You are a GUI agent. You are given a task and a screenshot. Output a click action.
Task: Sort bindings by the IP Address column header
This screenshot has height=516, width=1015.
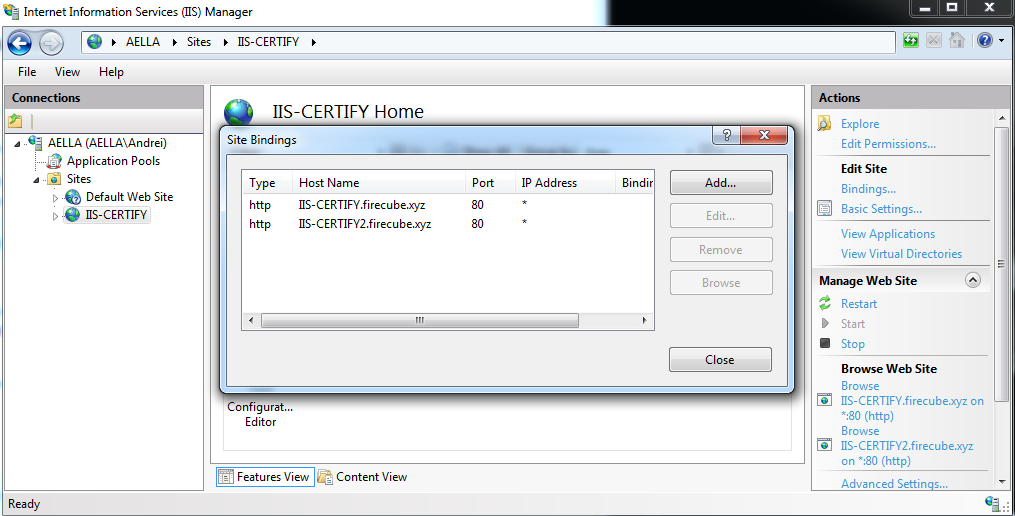coord(564,183)
